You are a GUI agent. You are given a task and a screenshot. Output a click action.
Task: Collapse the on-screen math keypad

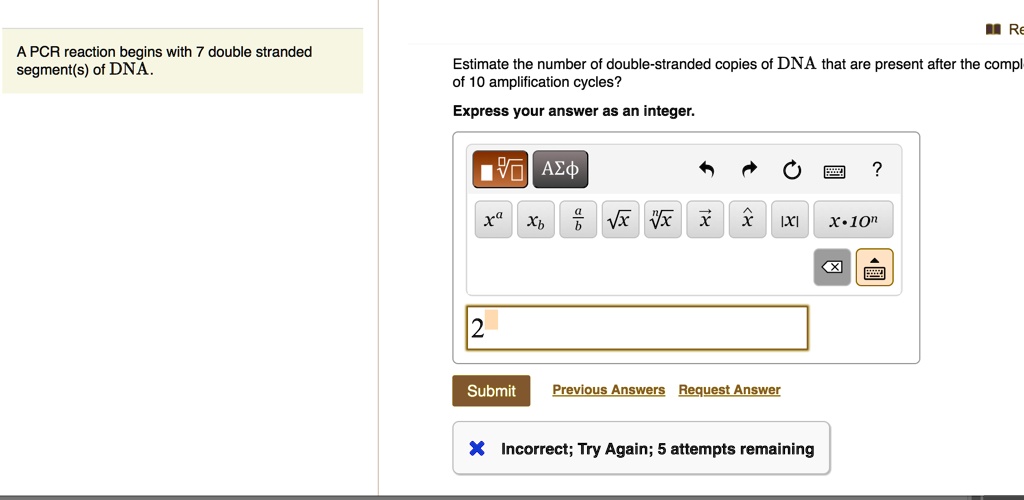(x=874, y=268)
